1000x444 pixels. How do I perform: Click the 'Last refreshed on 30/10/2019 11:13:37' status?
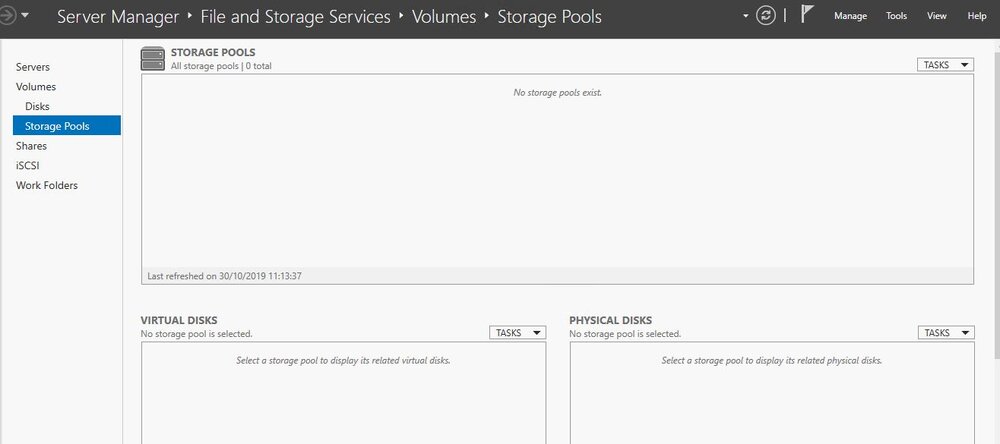pyautogui.click(x=224, y=276)
